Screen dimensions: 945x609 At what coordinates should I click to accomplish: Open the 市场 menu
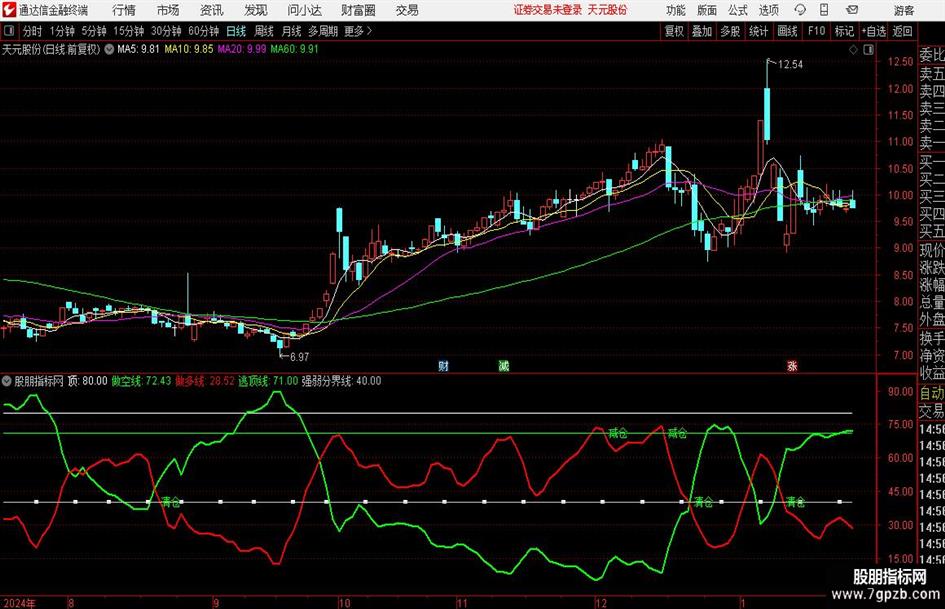pyautogui.click(x=168, y=10)
